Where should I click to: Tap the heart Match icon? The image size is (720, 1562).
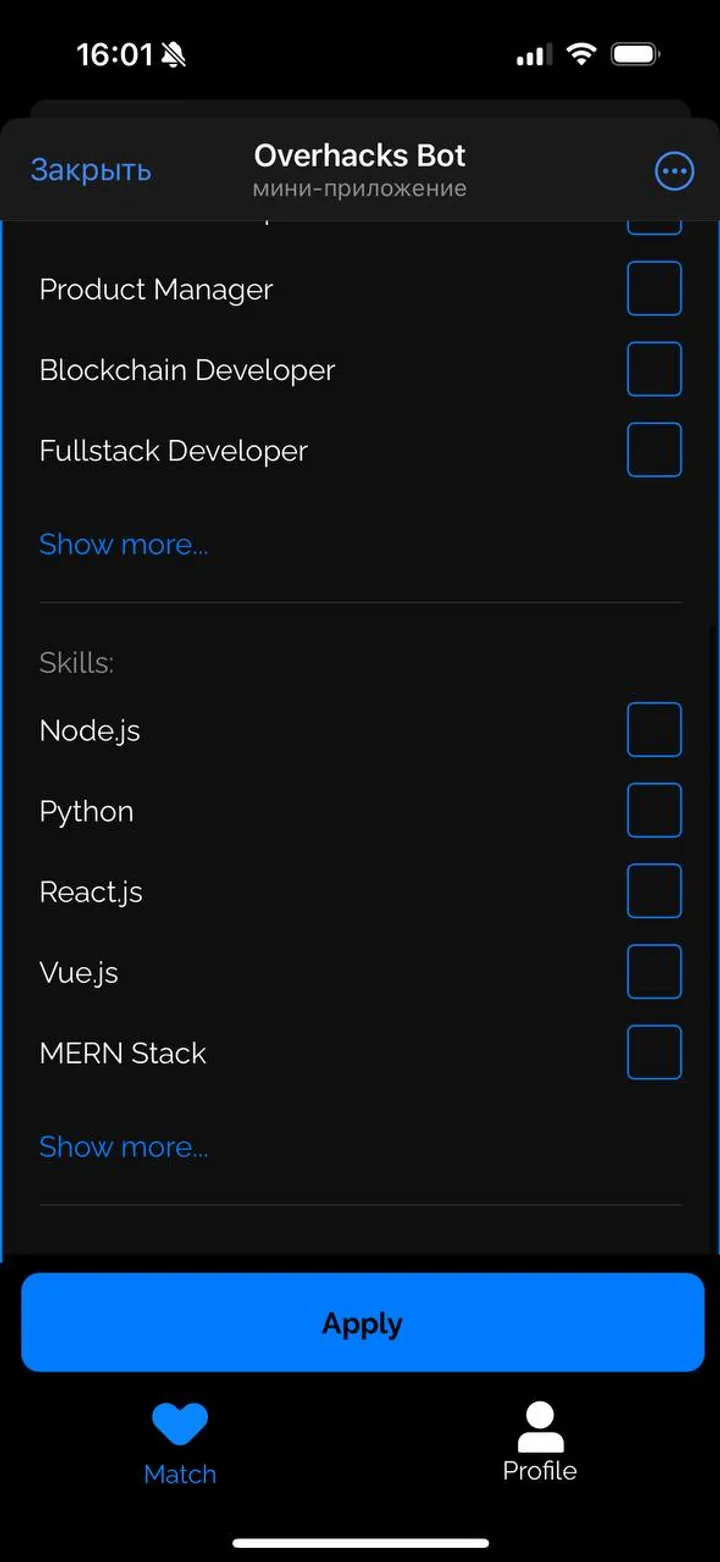click(x=180, y=1422)
